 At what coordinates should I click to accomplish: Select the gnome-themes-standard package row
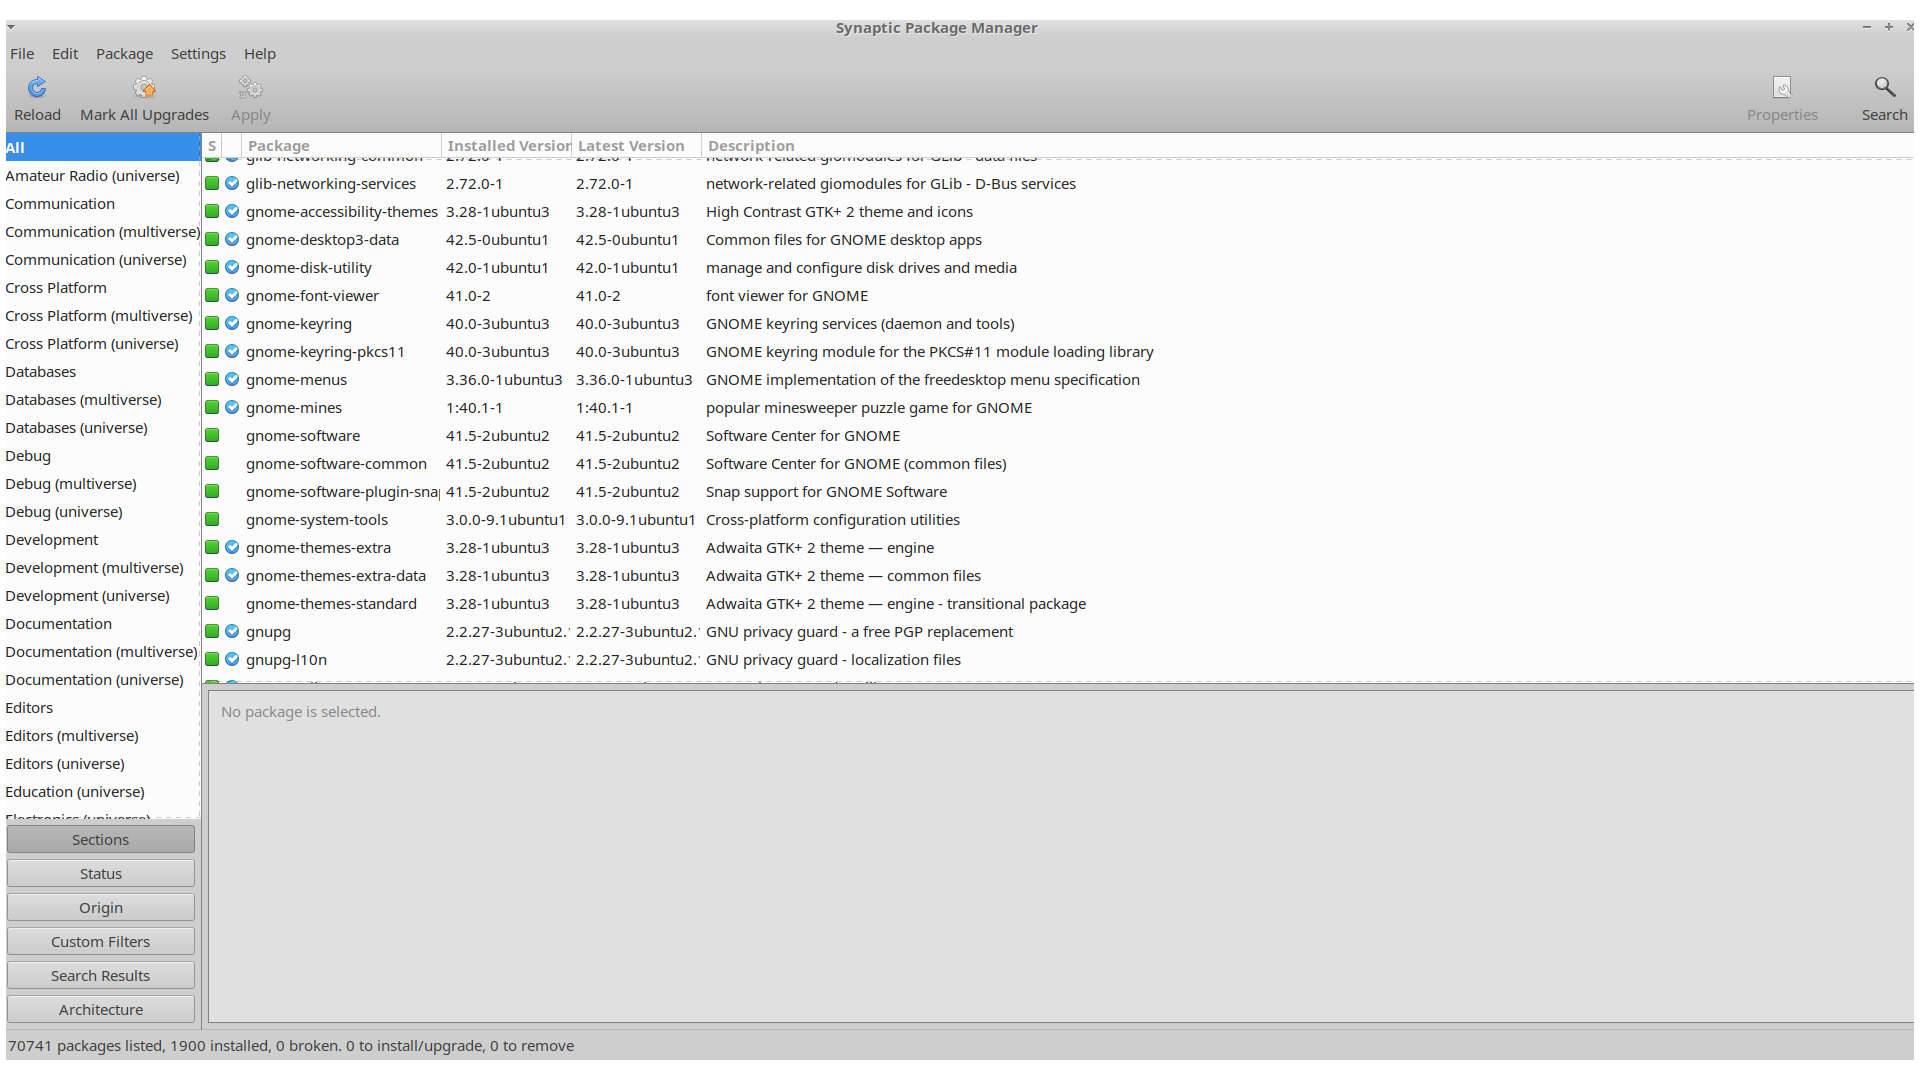click(x=331, y=604)
